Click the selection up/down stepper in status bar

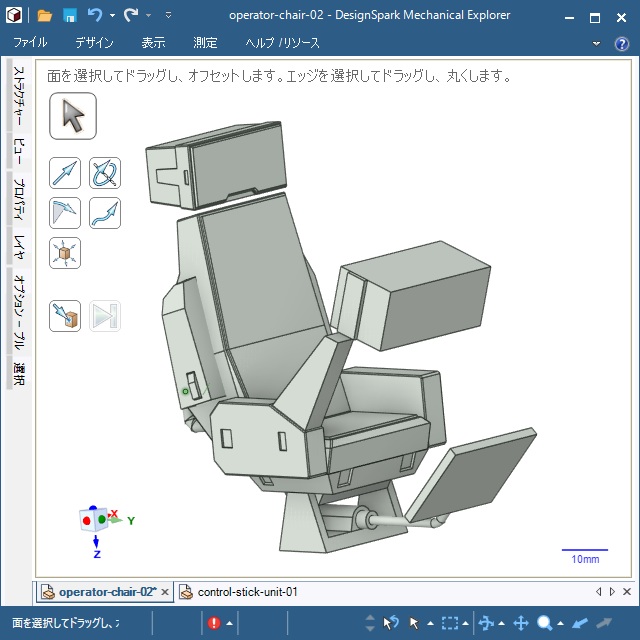pyautogui.click(x=370, y=623)
